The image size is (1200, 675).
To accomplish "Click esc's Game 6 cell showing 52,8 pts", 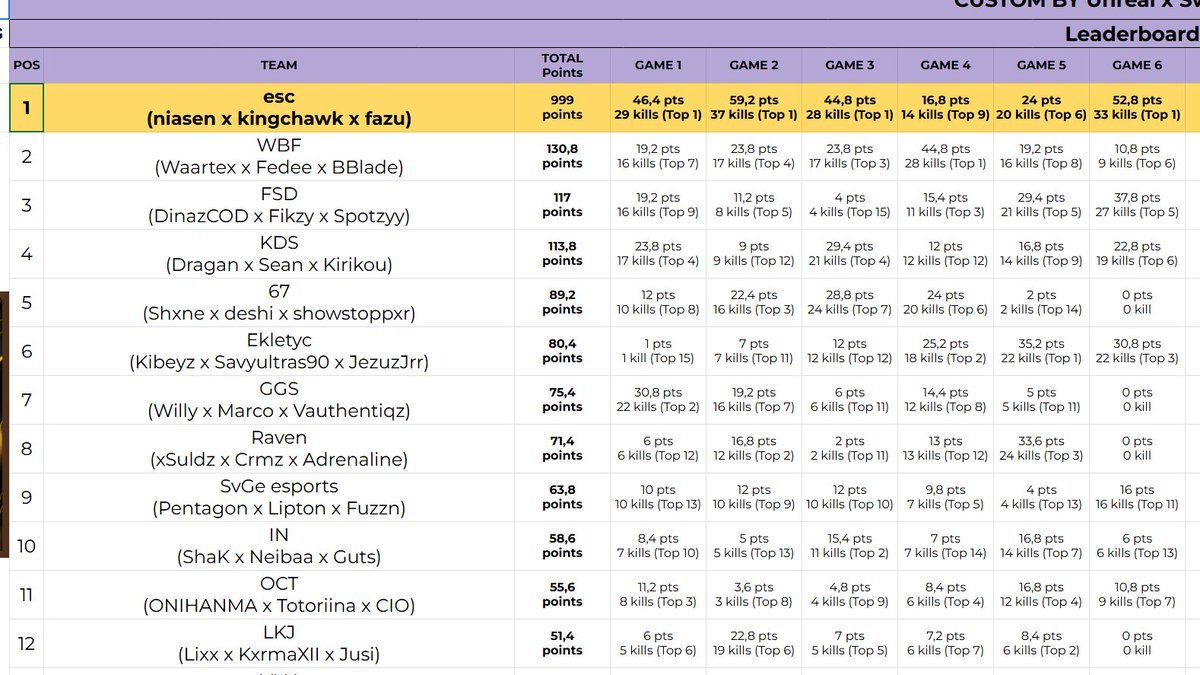I will click(x=1138, y=108).
